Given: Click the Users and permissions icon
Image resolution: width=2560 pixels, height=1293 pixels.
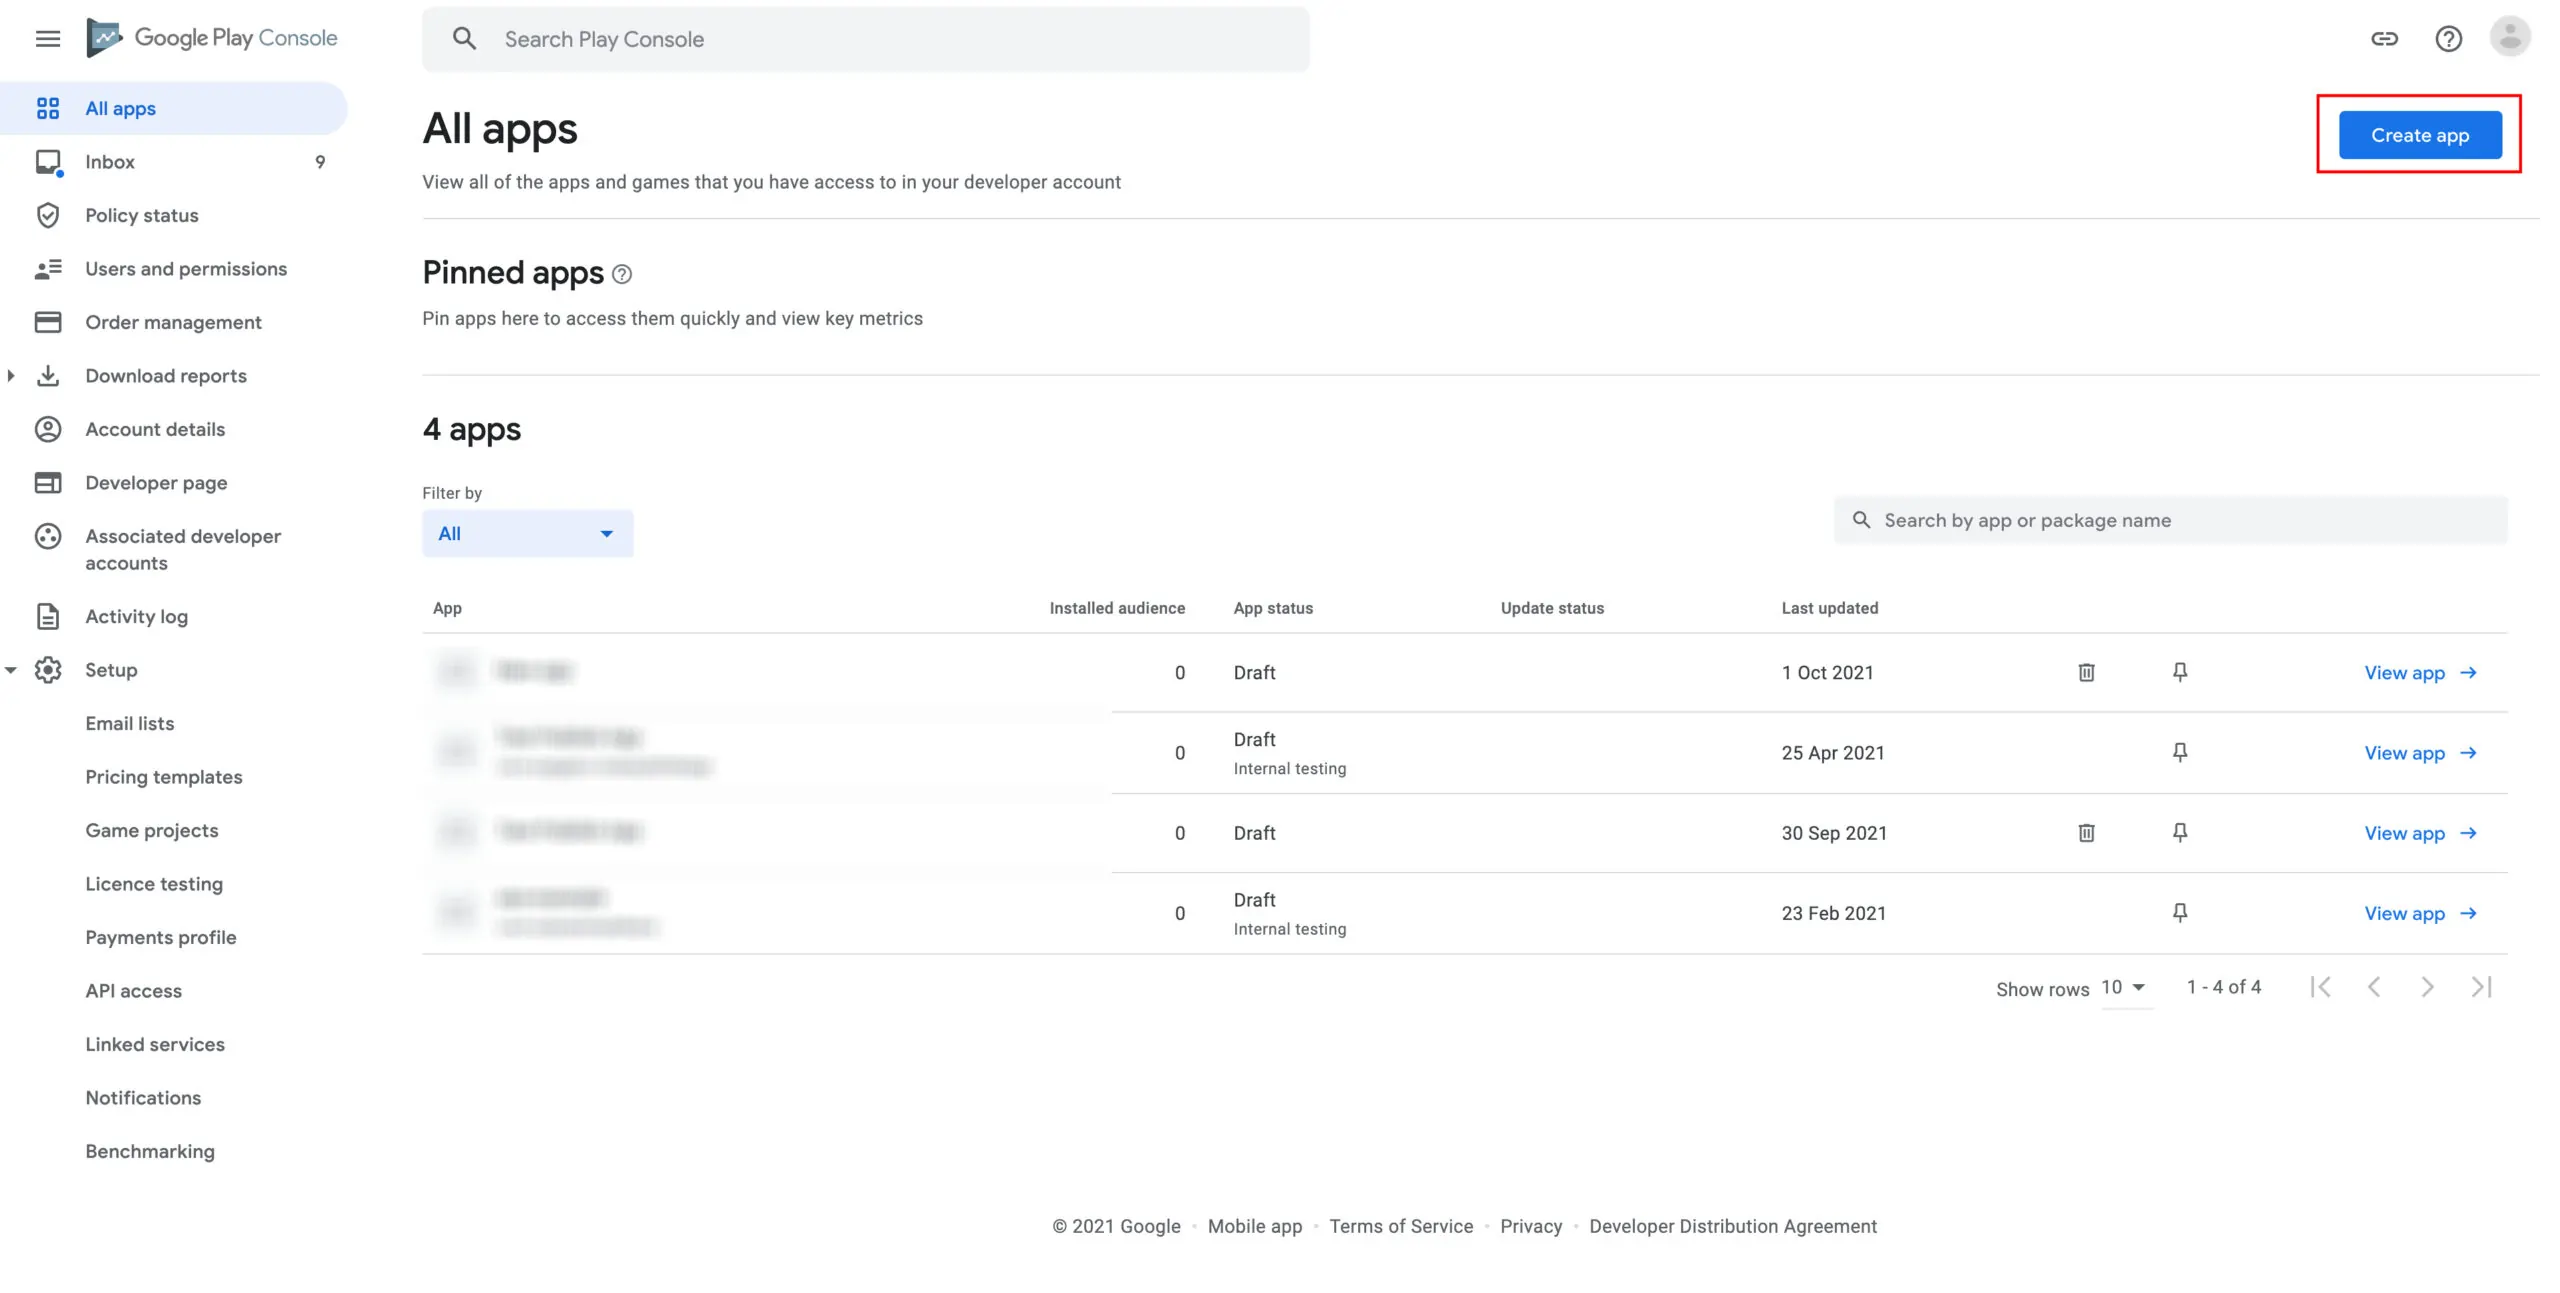Looking at the screenshot, I should coord(48,269).
